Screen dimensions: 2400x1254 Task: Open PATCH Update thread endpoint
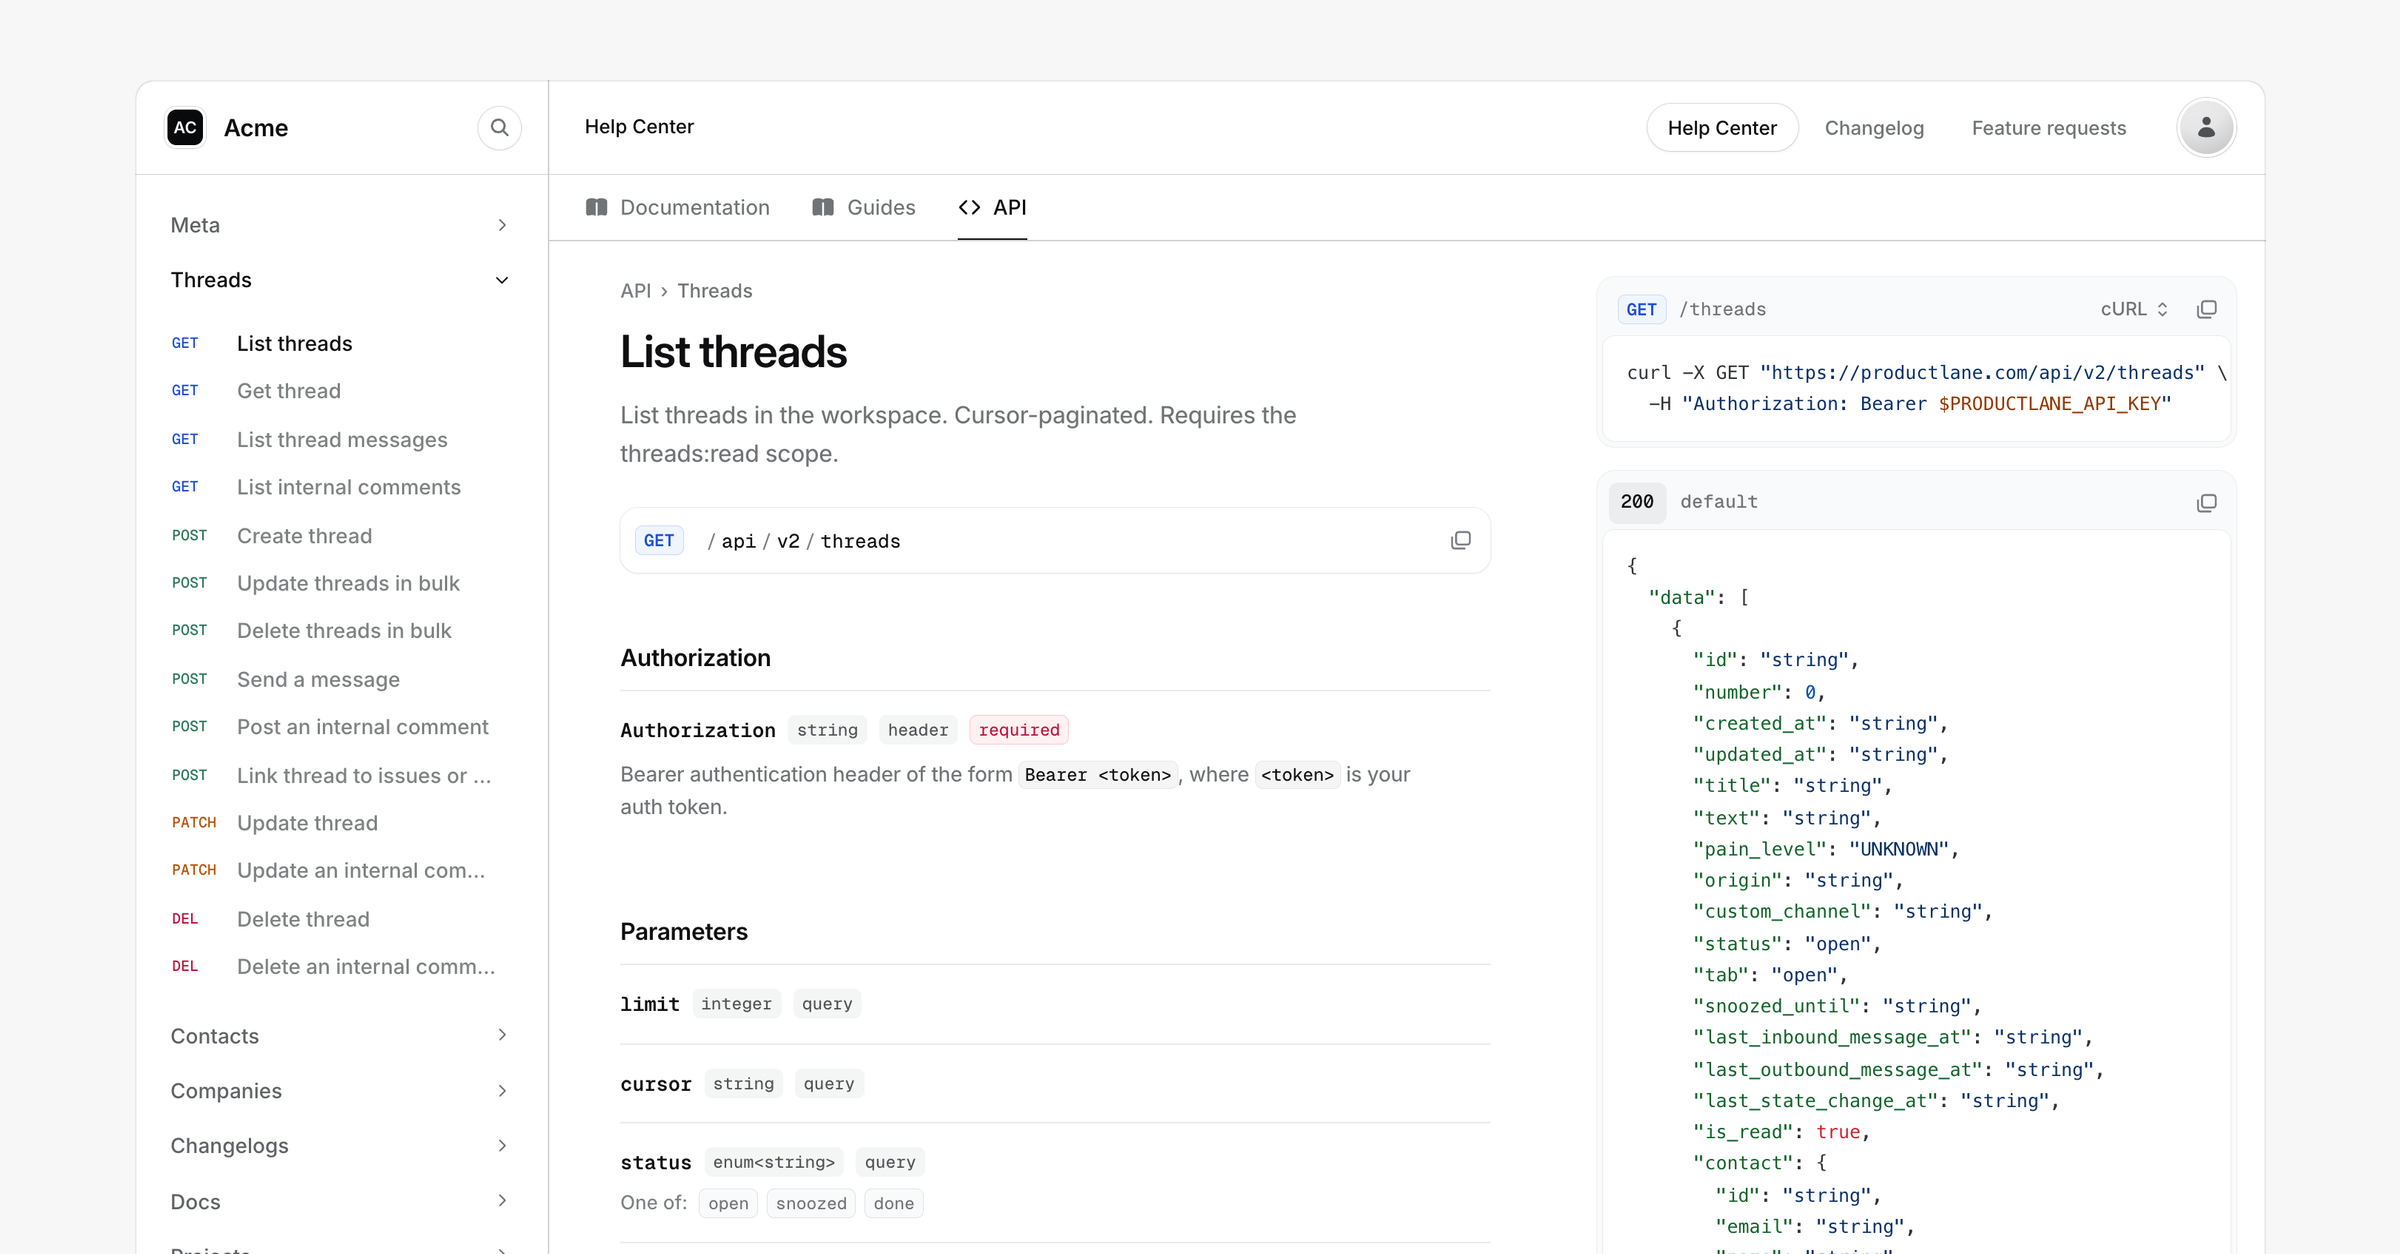pyautogui.click(x=340, y=823)
